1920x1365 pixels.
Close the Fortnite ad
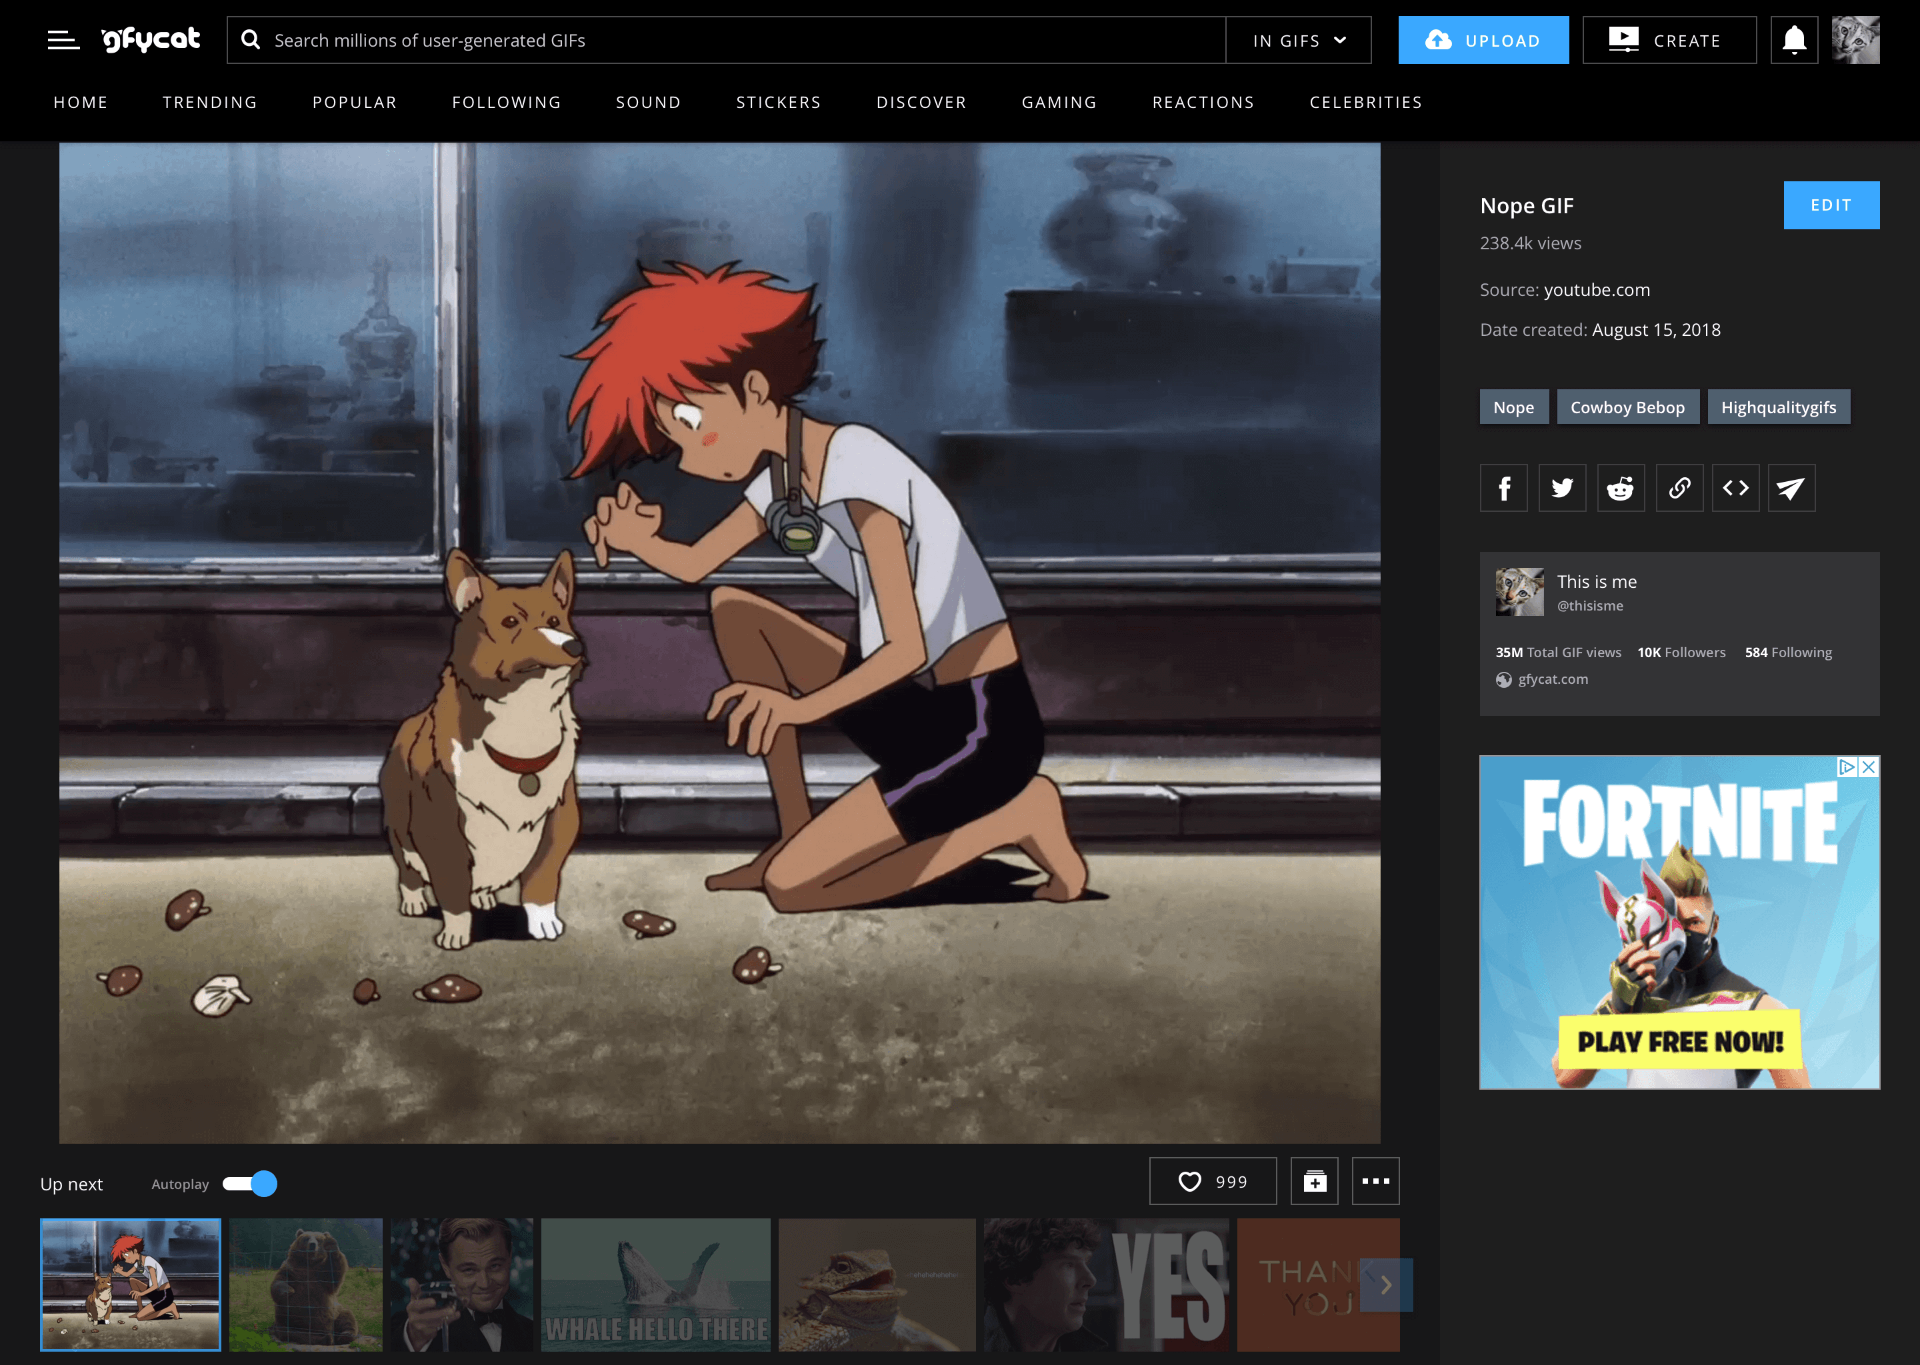coord(1868,767)
